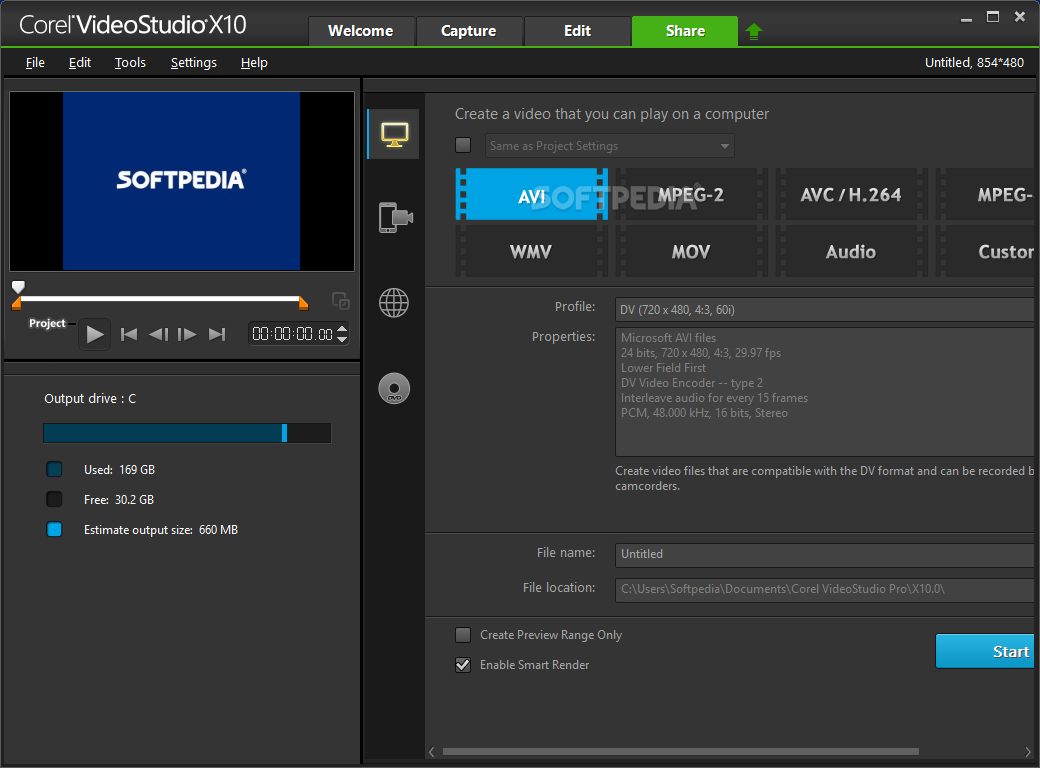Image resolution: width=1040 pixels, height=768 pixels.
Task: Click the horizontal scrollbar thumb
Action: click(681, 752)
